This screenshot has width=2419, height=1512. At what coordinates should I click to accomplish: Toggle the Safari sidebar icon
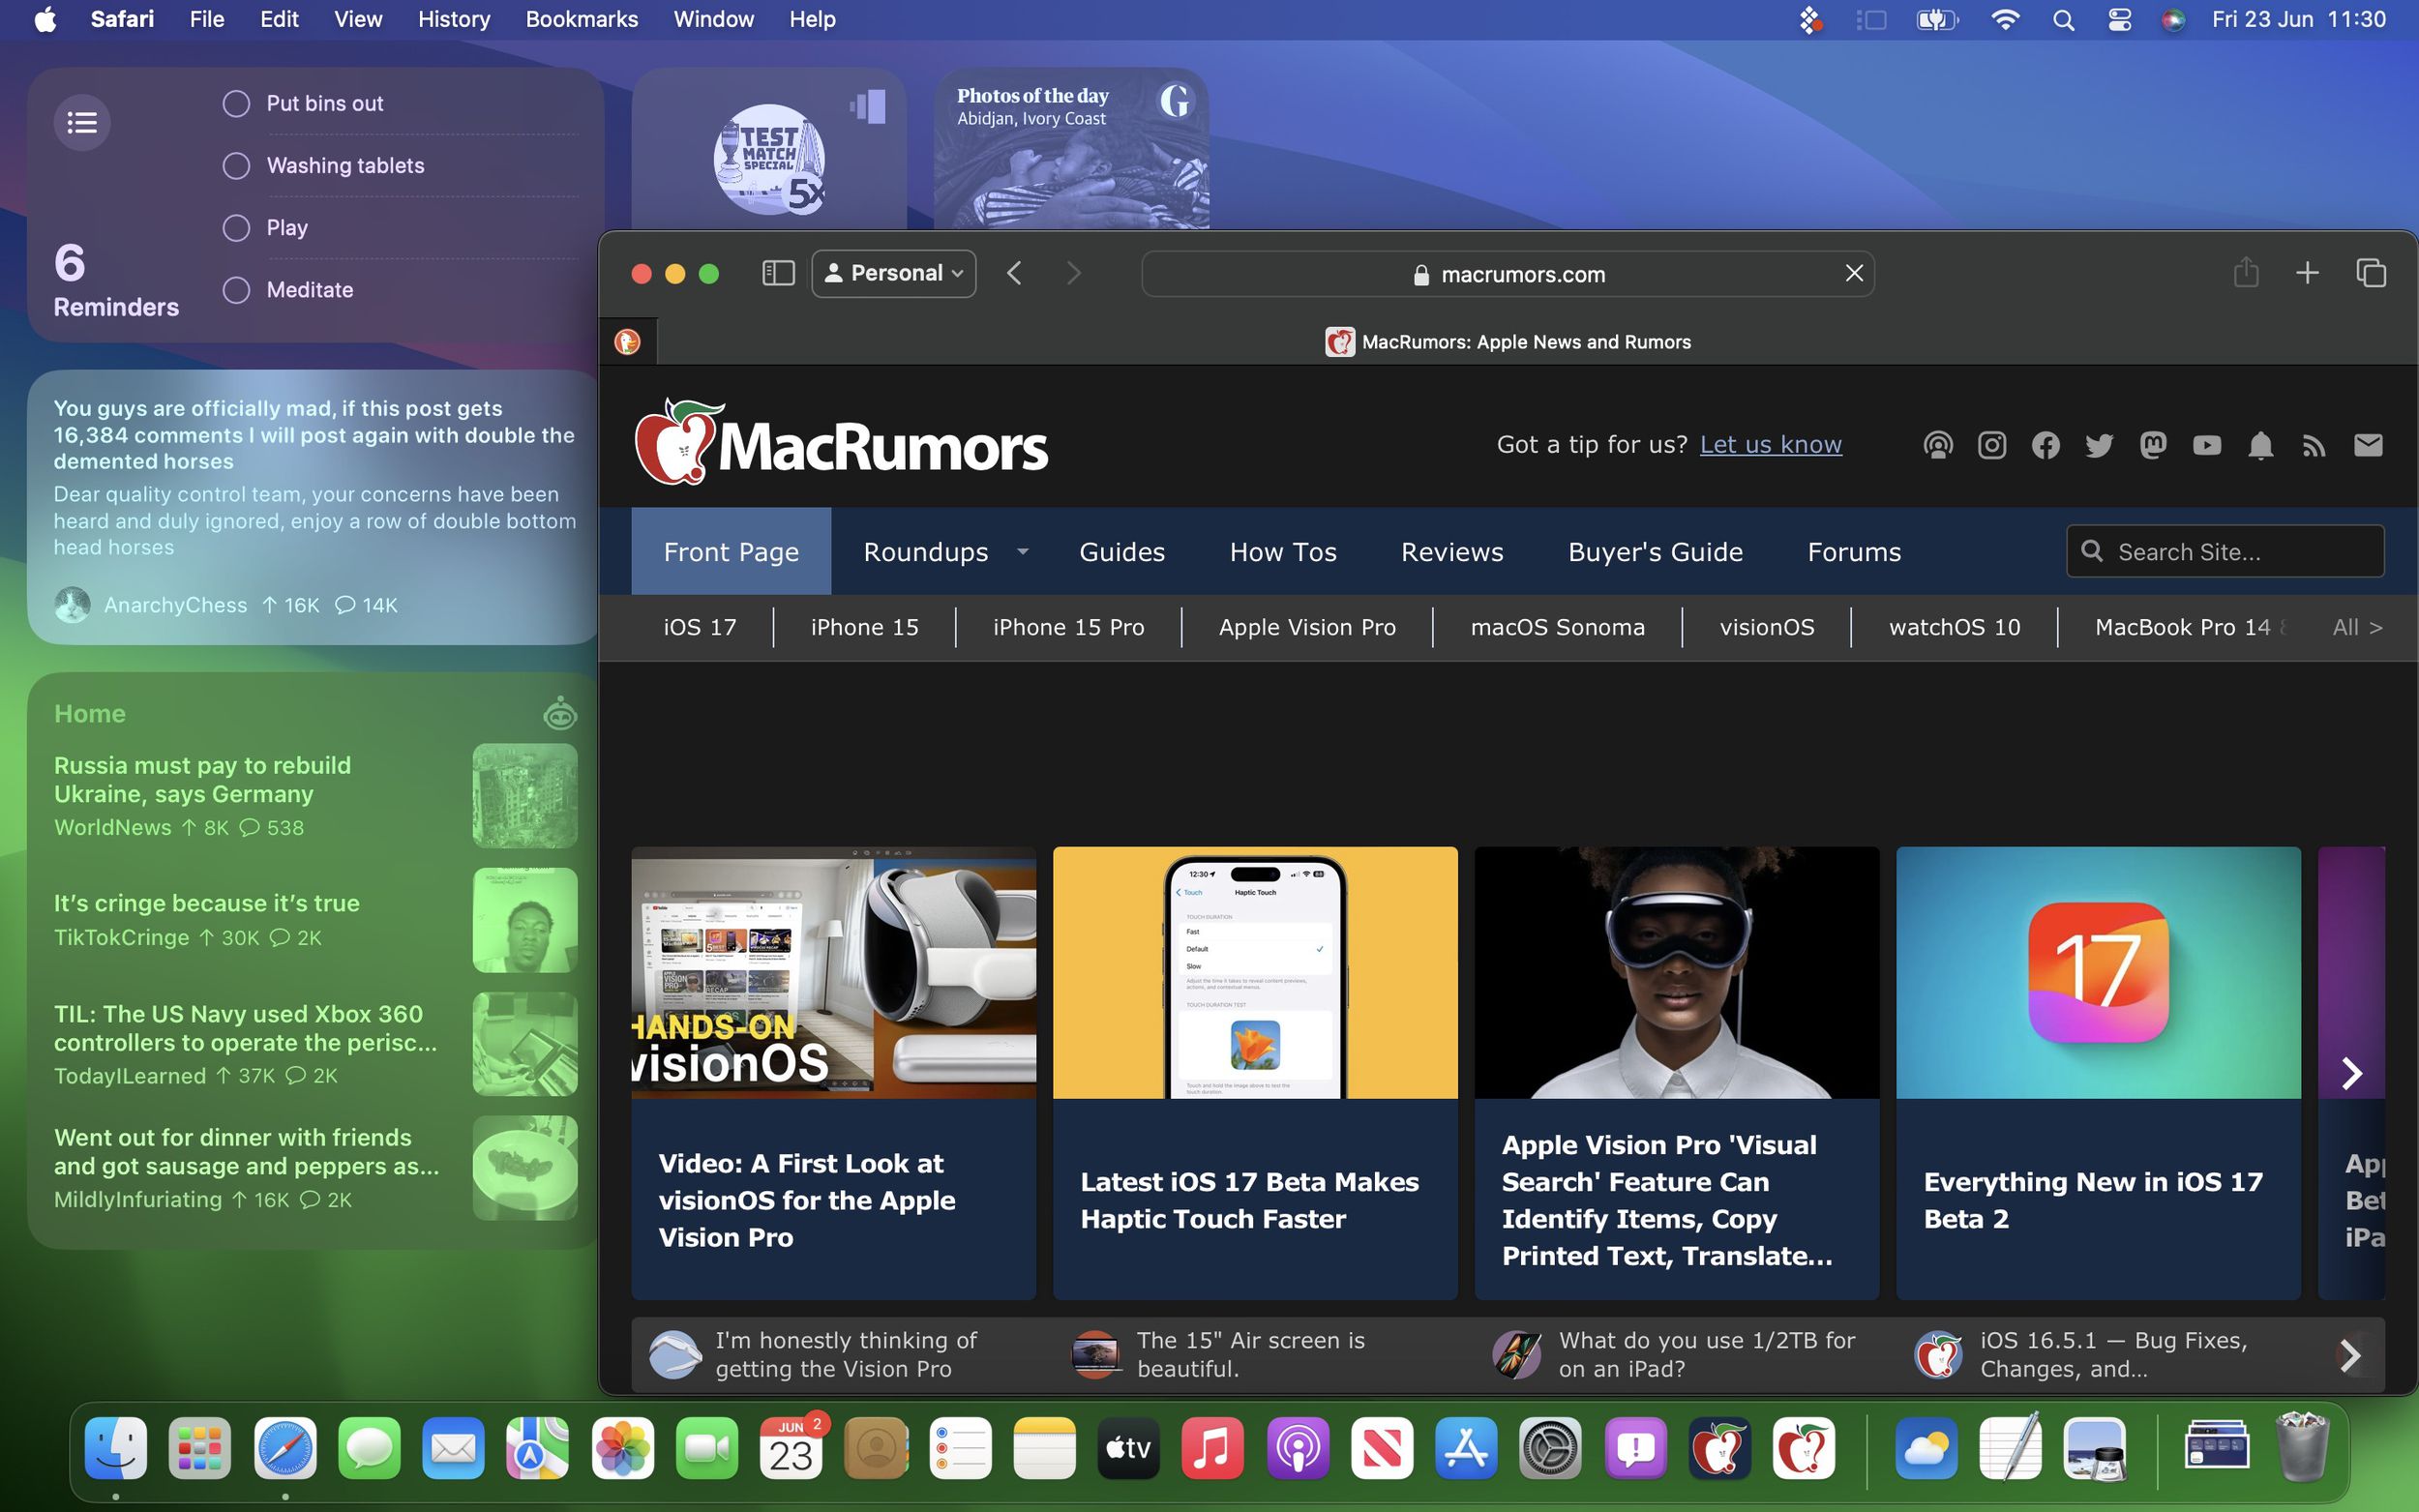pos(777,272)
